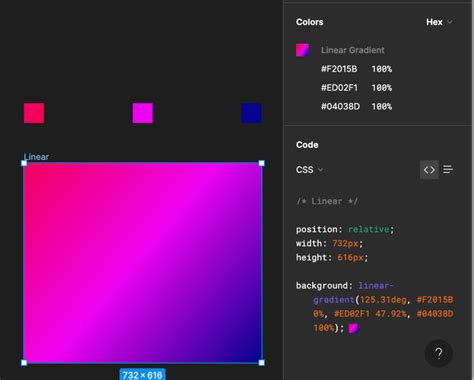Click the /* Linear */ comment line
Screen dimensions: 474x380
point(327,201)
